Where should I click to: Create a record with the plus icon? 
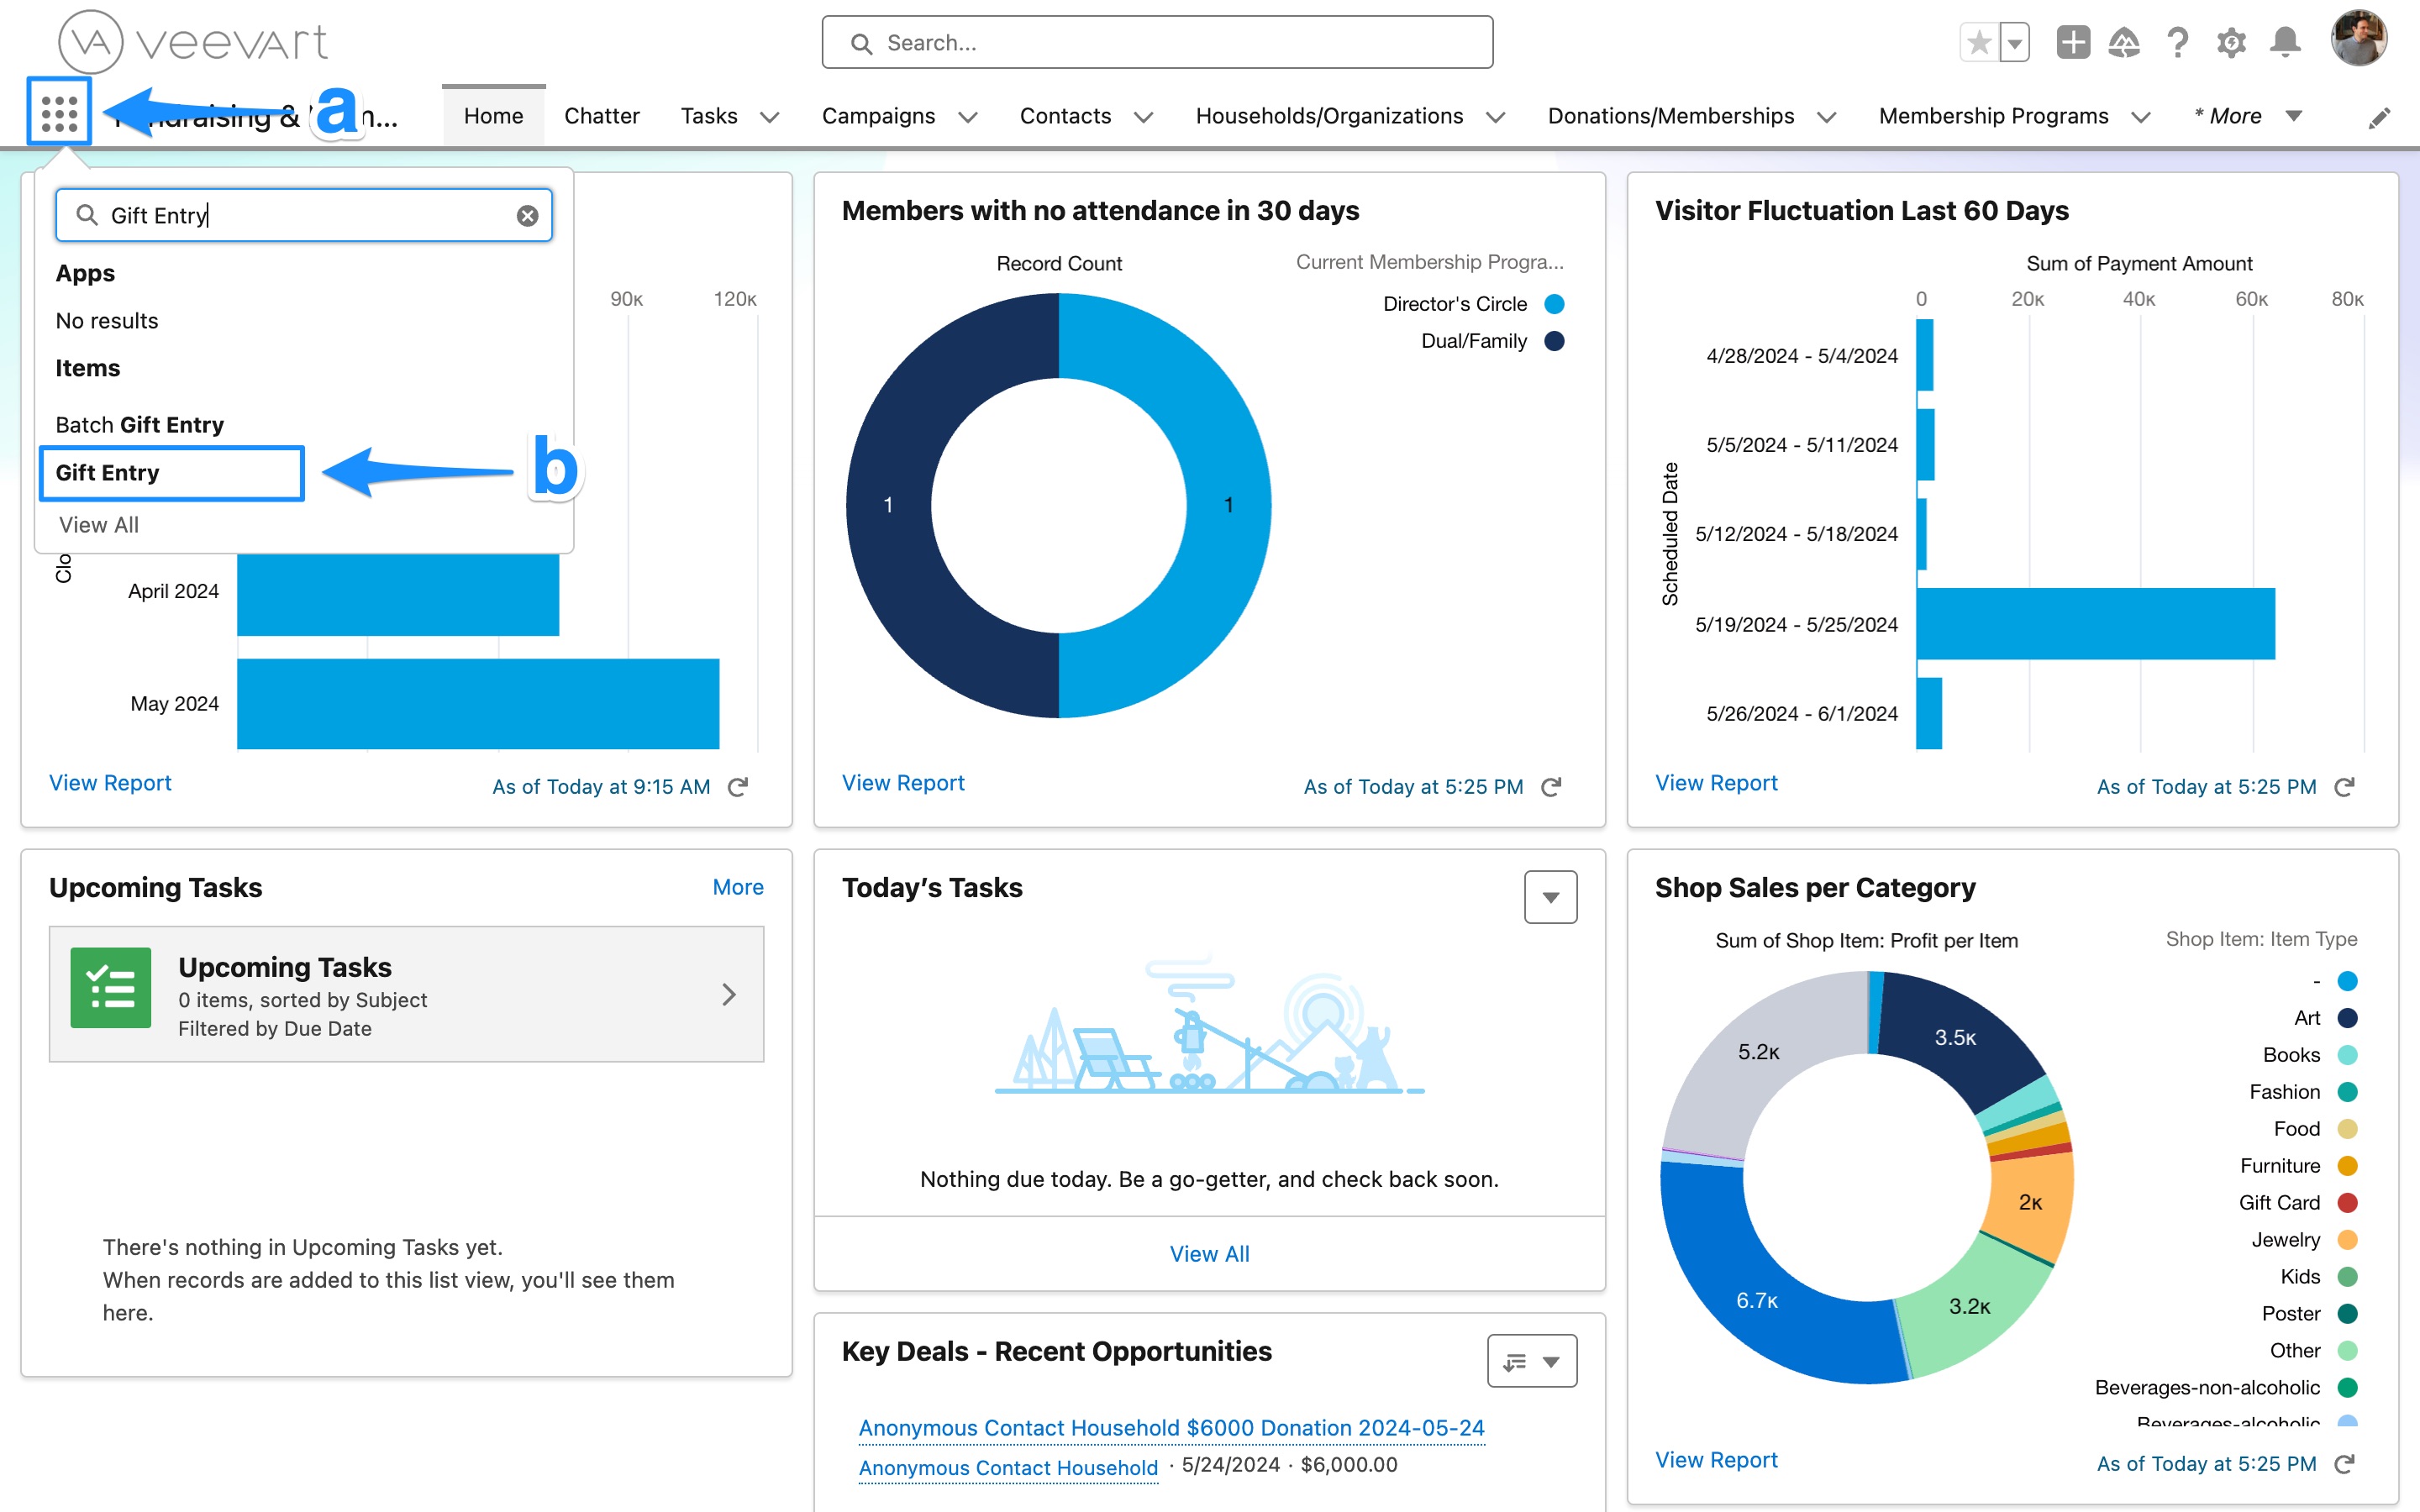click(x=2073, y=42)
